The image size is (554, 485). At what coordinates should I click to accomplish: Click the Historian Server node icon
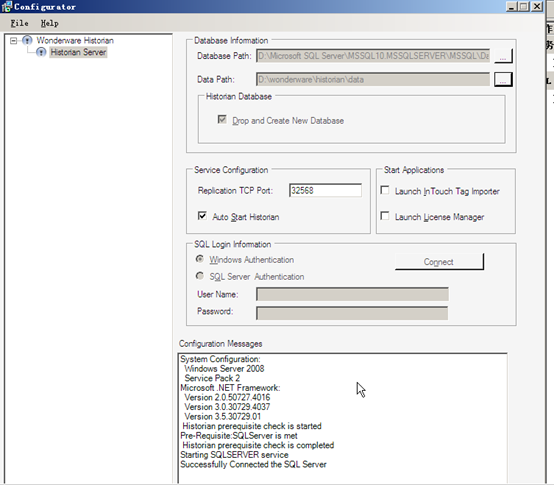tap(41, 52)
